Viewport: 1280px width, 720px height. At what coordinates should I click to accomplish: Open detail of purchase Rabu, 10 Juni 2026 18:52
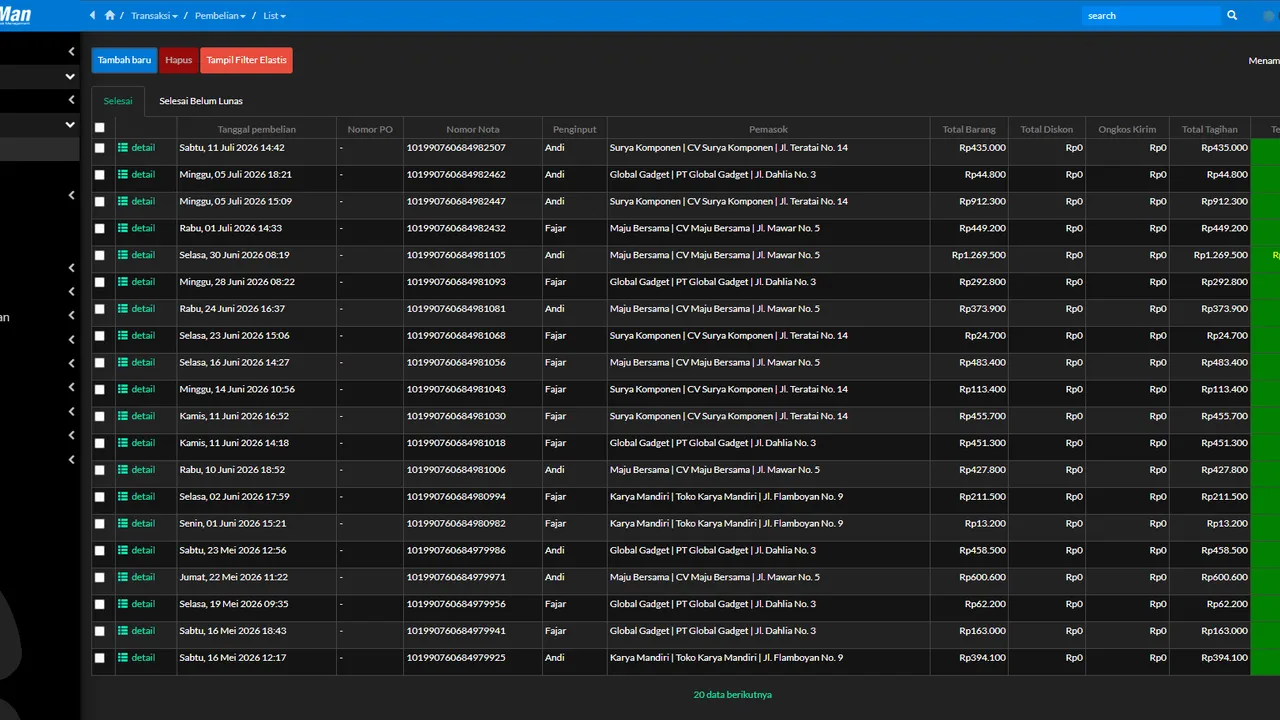(x=136, y=470)
